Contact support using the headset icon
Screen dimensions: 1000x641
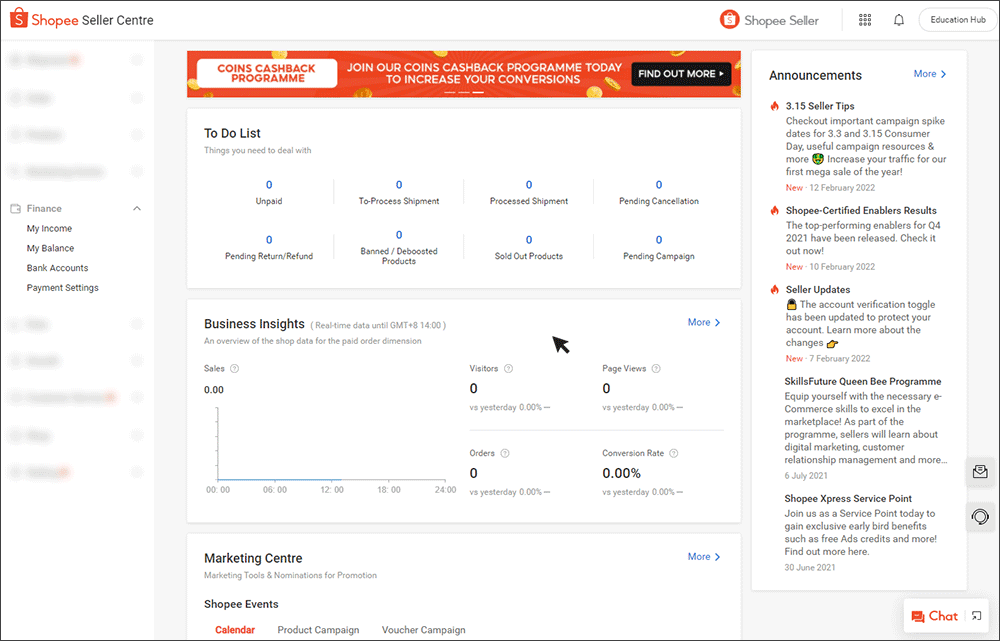pos(980,517)
